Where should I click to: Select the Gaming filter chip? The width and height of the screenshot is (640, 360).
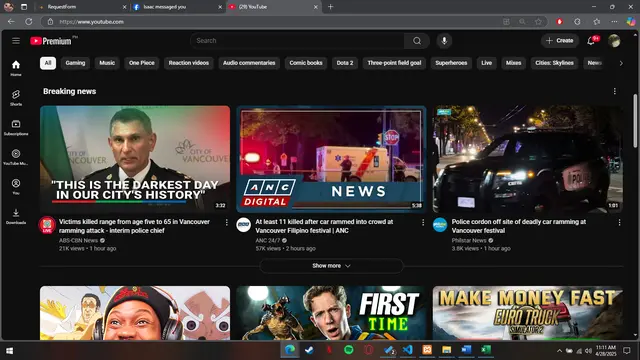point(76,63)
